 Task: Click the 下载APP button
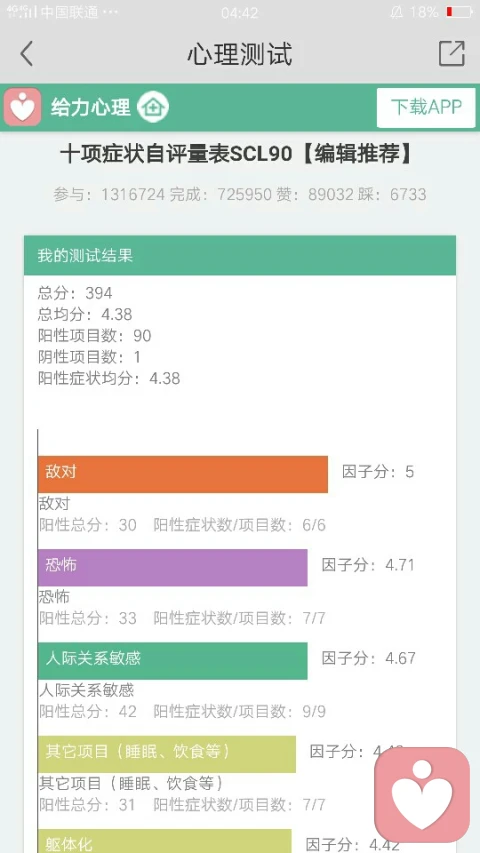[426, 107]
